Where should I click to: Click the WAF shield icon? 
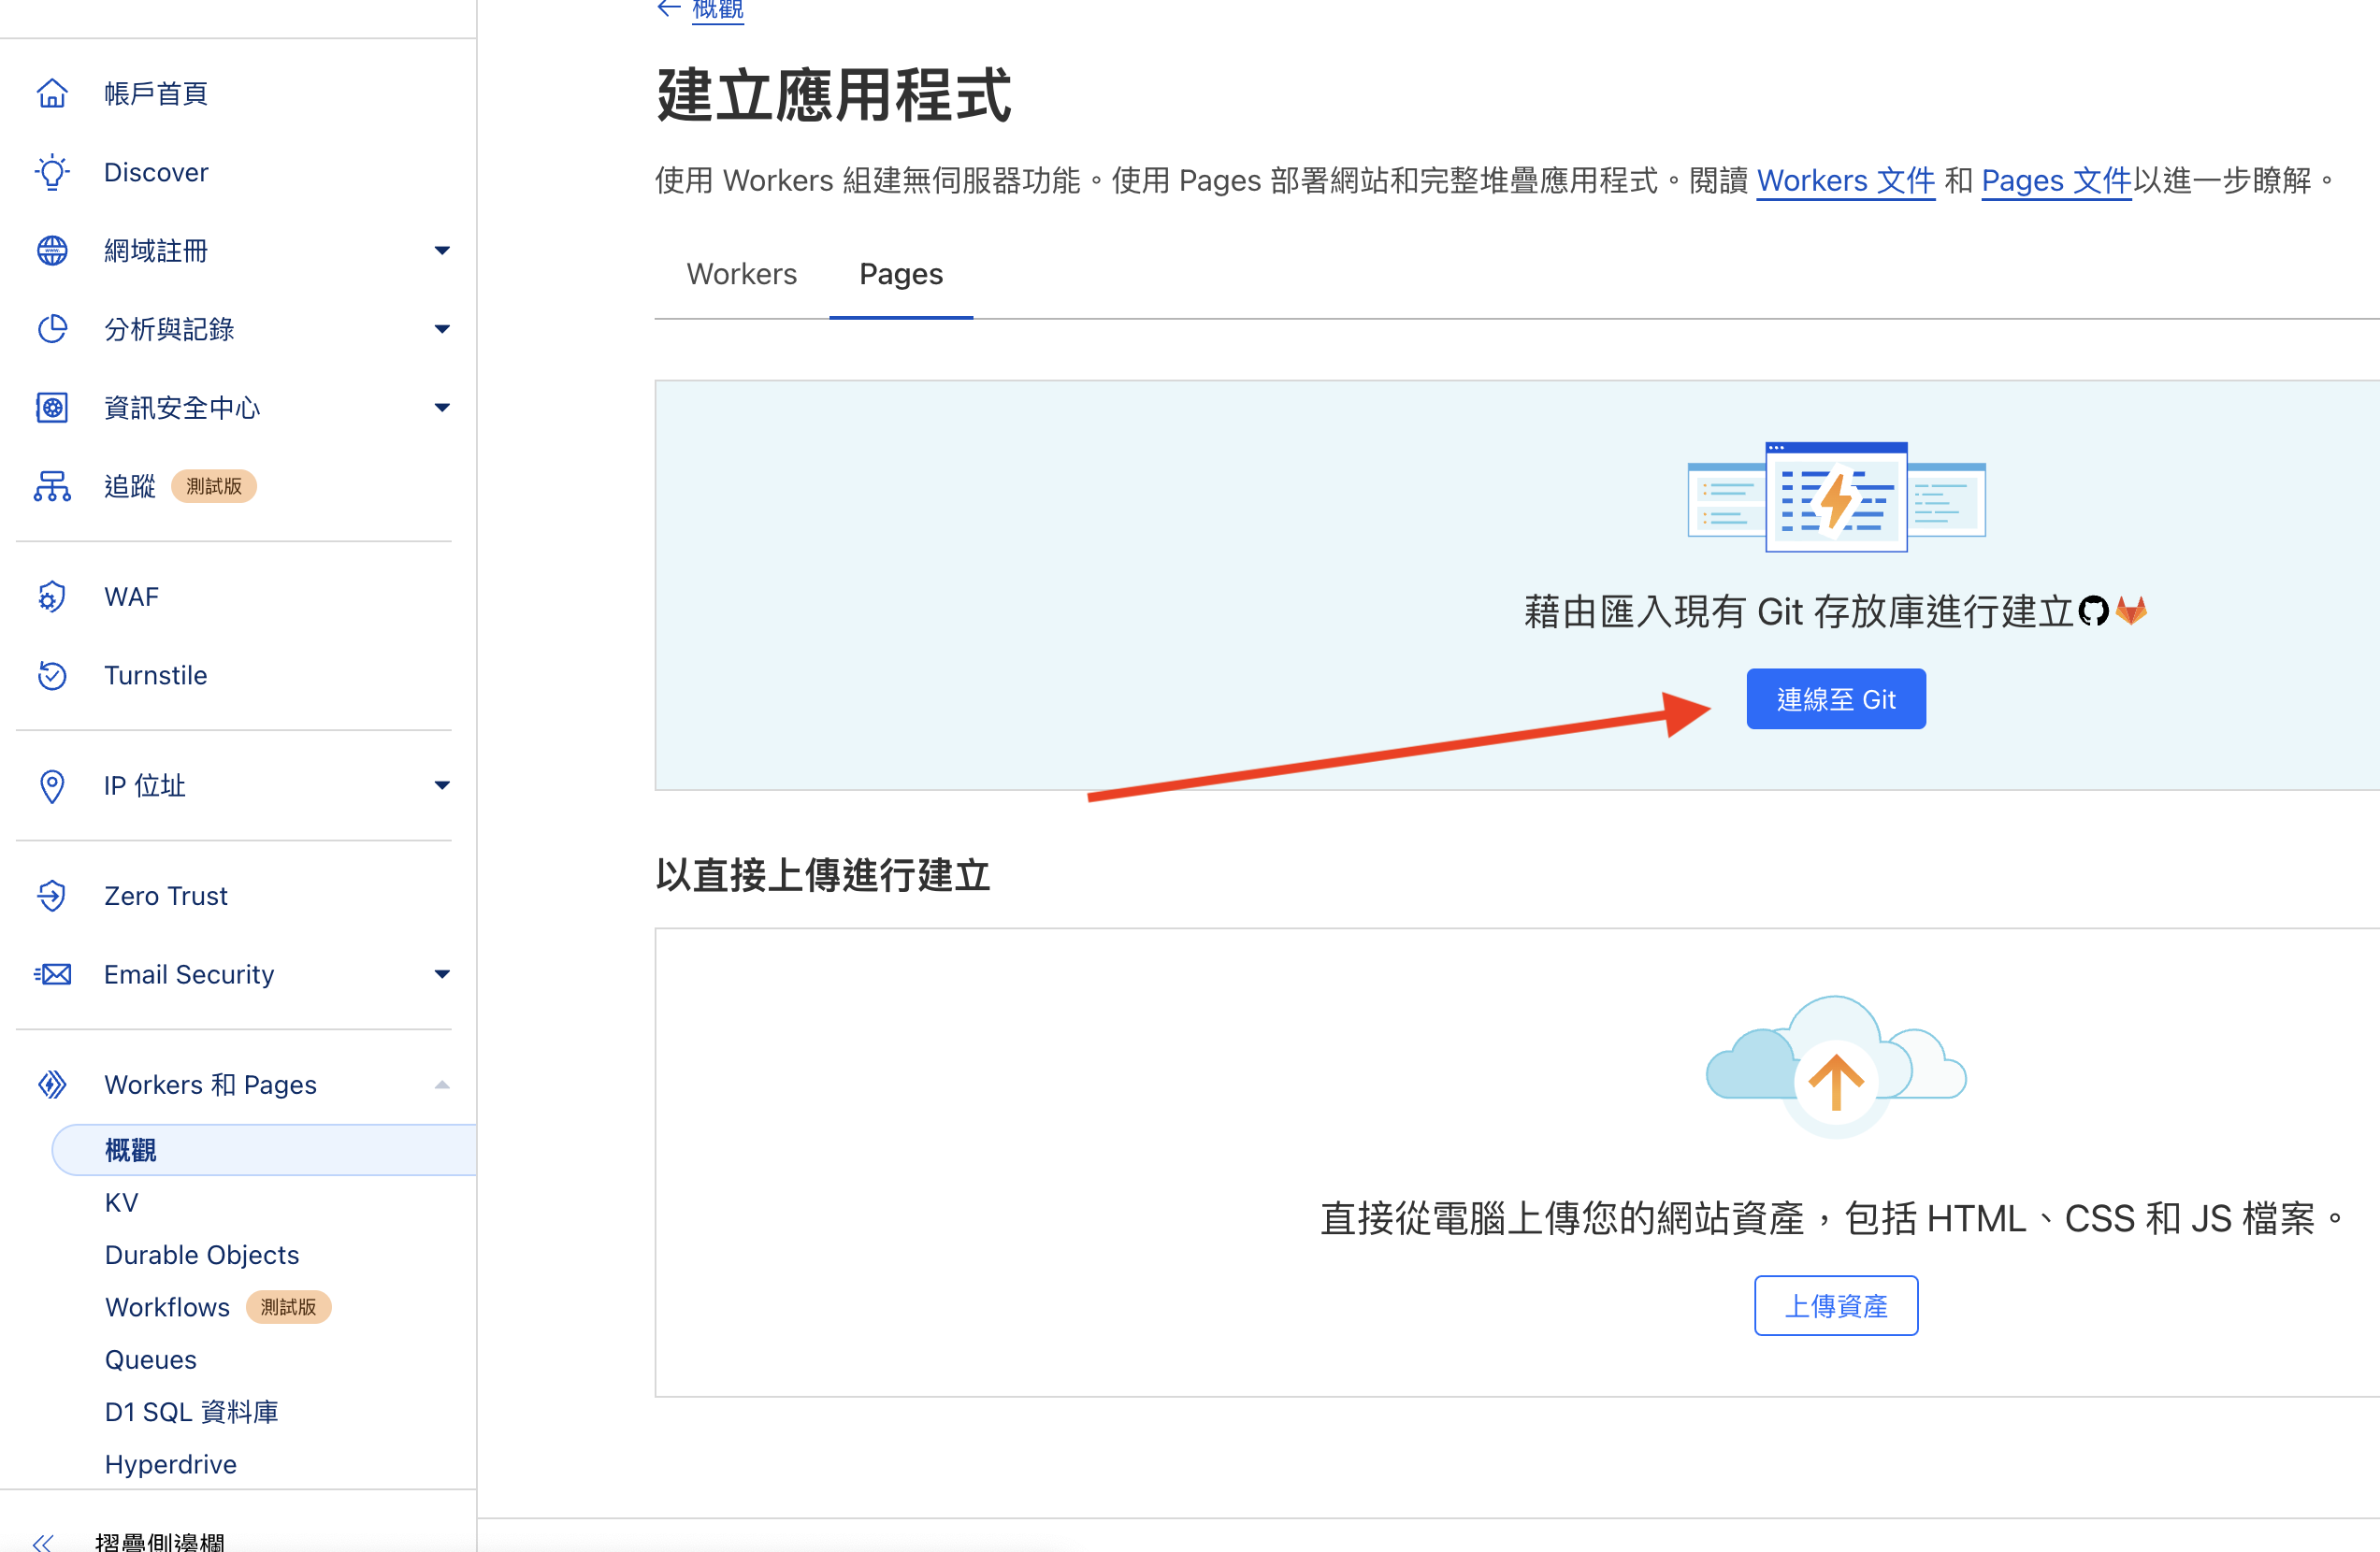point(52,596)
